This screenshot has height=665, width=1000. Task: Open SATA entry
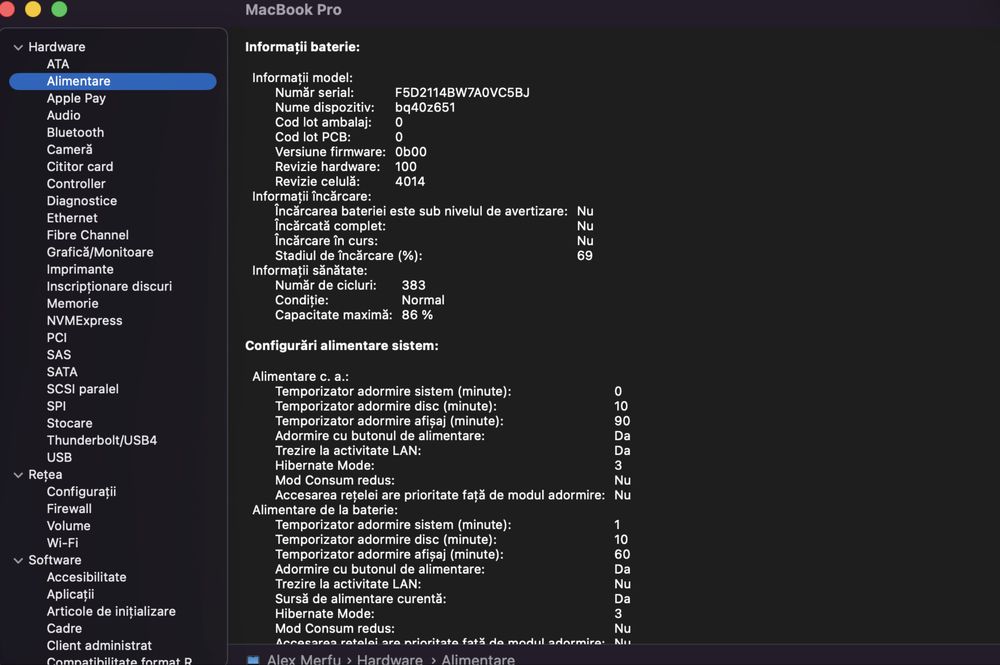coord(62,372)
